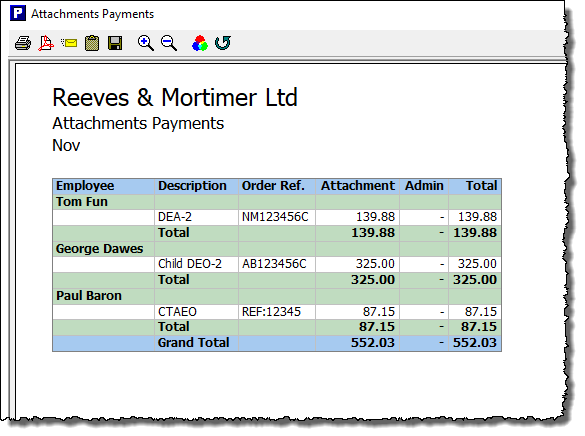Copy report to clipboard icon
585x436 pixels.
tap(92, 43)
